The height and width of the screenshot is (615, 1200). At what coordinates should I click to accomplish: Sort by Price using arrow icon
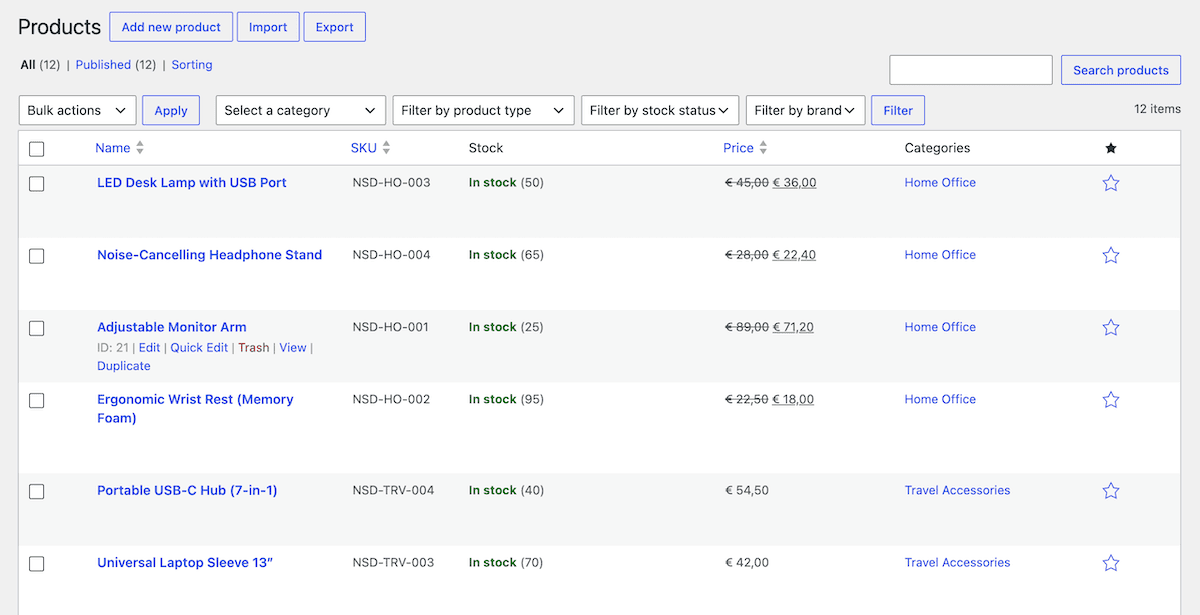(763, 148)
